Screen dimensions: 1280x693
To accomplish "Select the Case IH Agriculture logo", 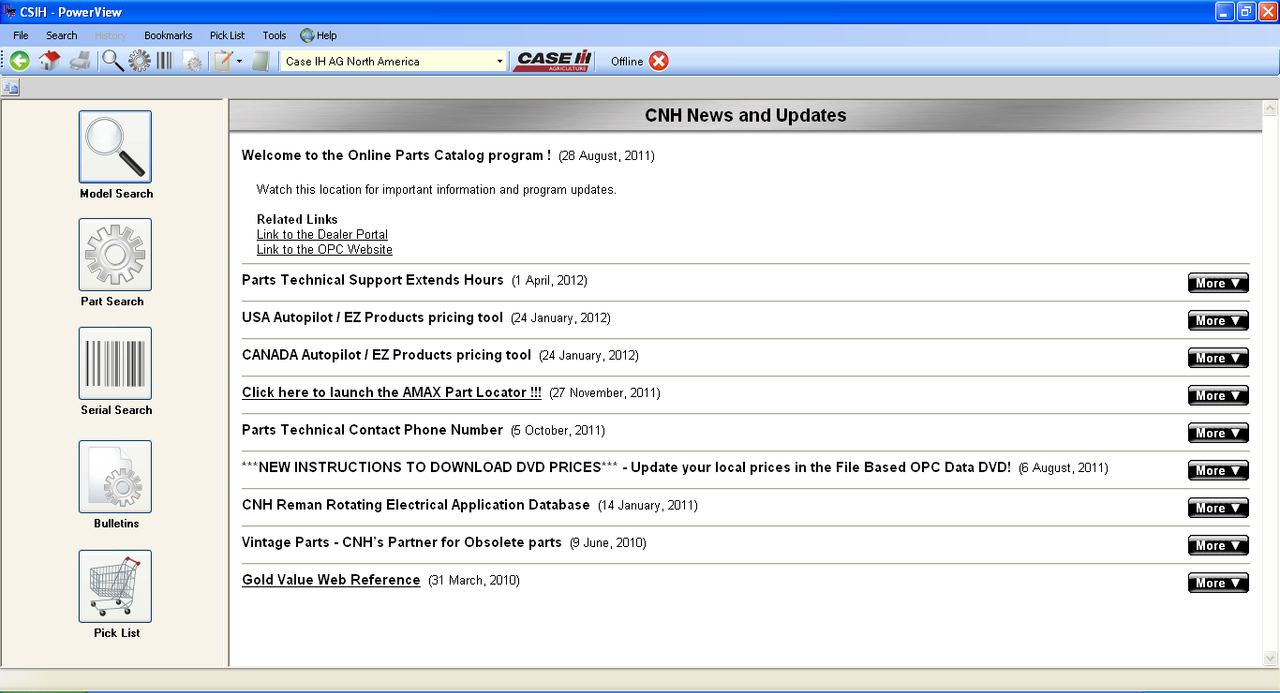I will [x=554, y=61].
